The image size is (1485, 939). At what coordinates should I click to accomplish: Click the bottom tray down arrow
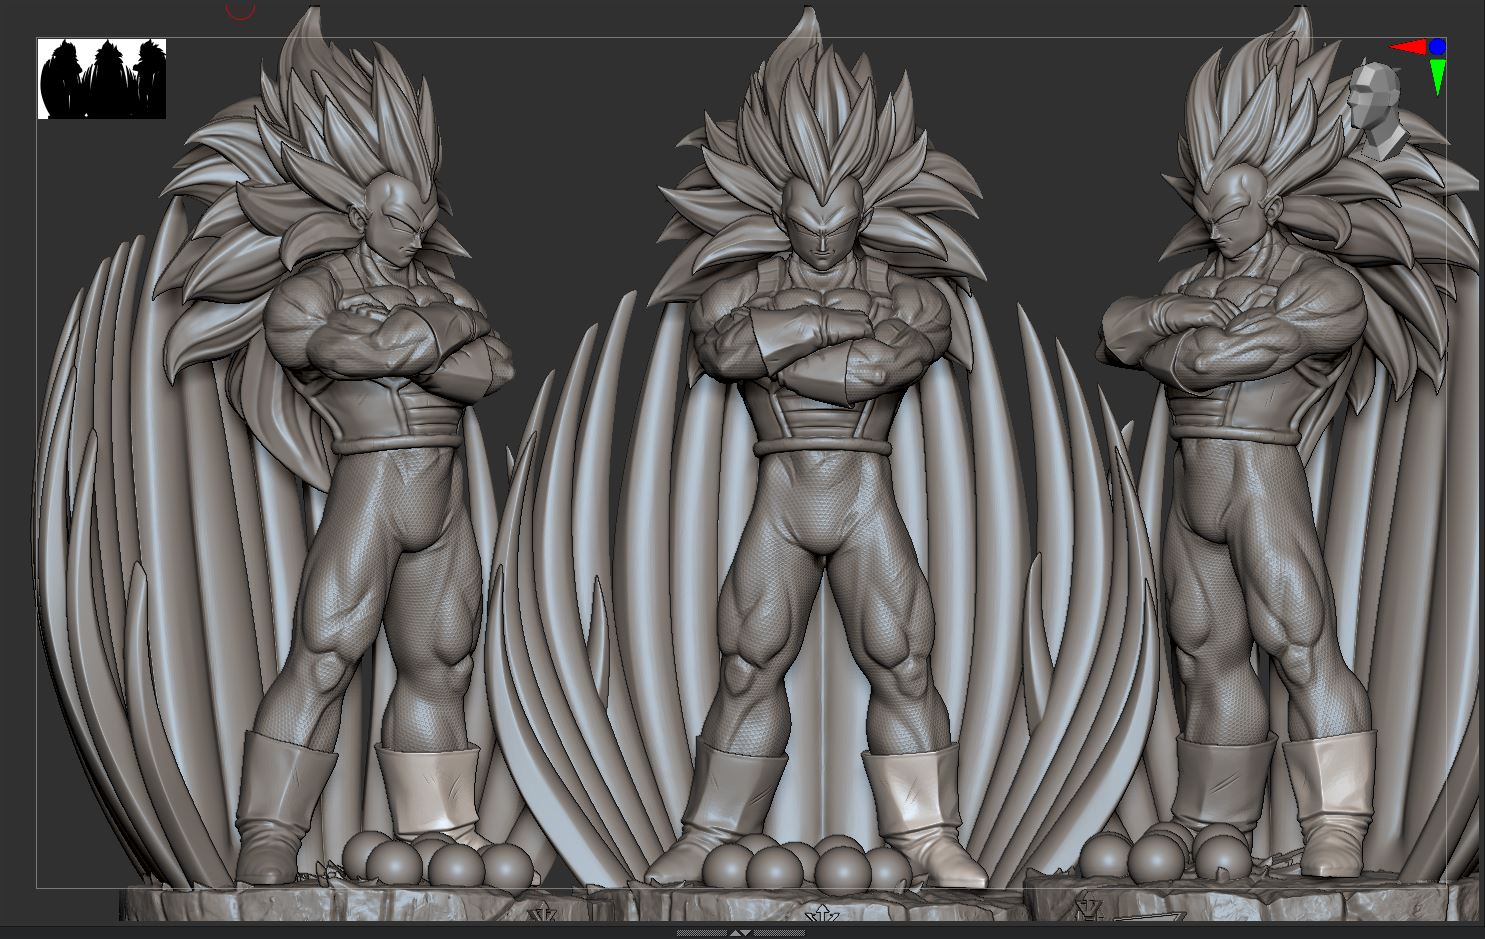click(746, 933)
